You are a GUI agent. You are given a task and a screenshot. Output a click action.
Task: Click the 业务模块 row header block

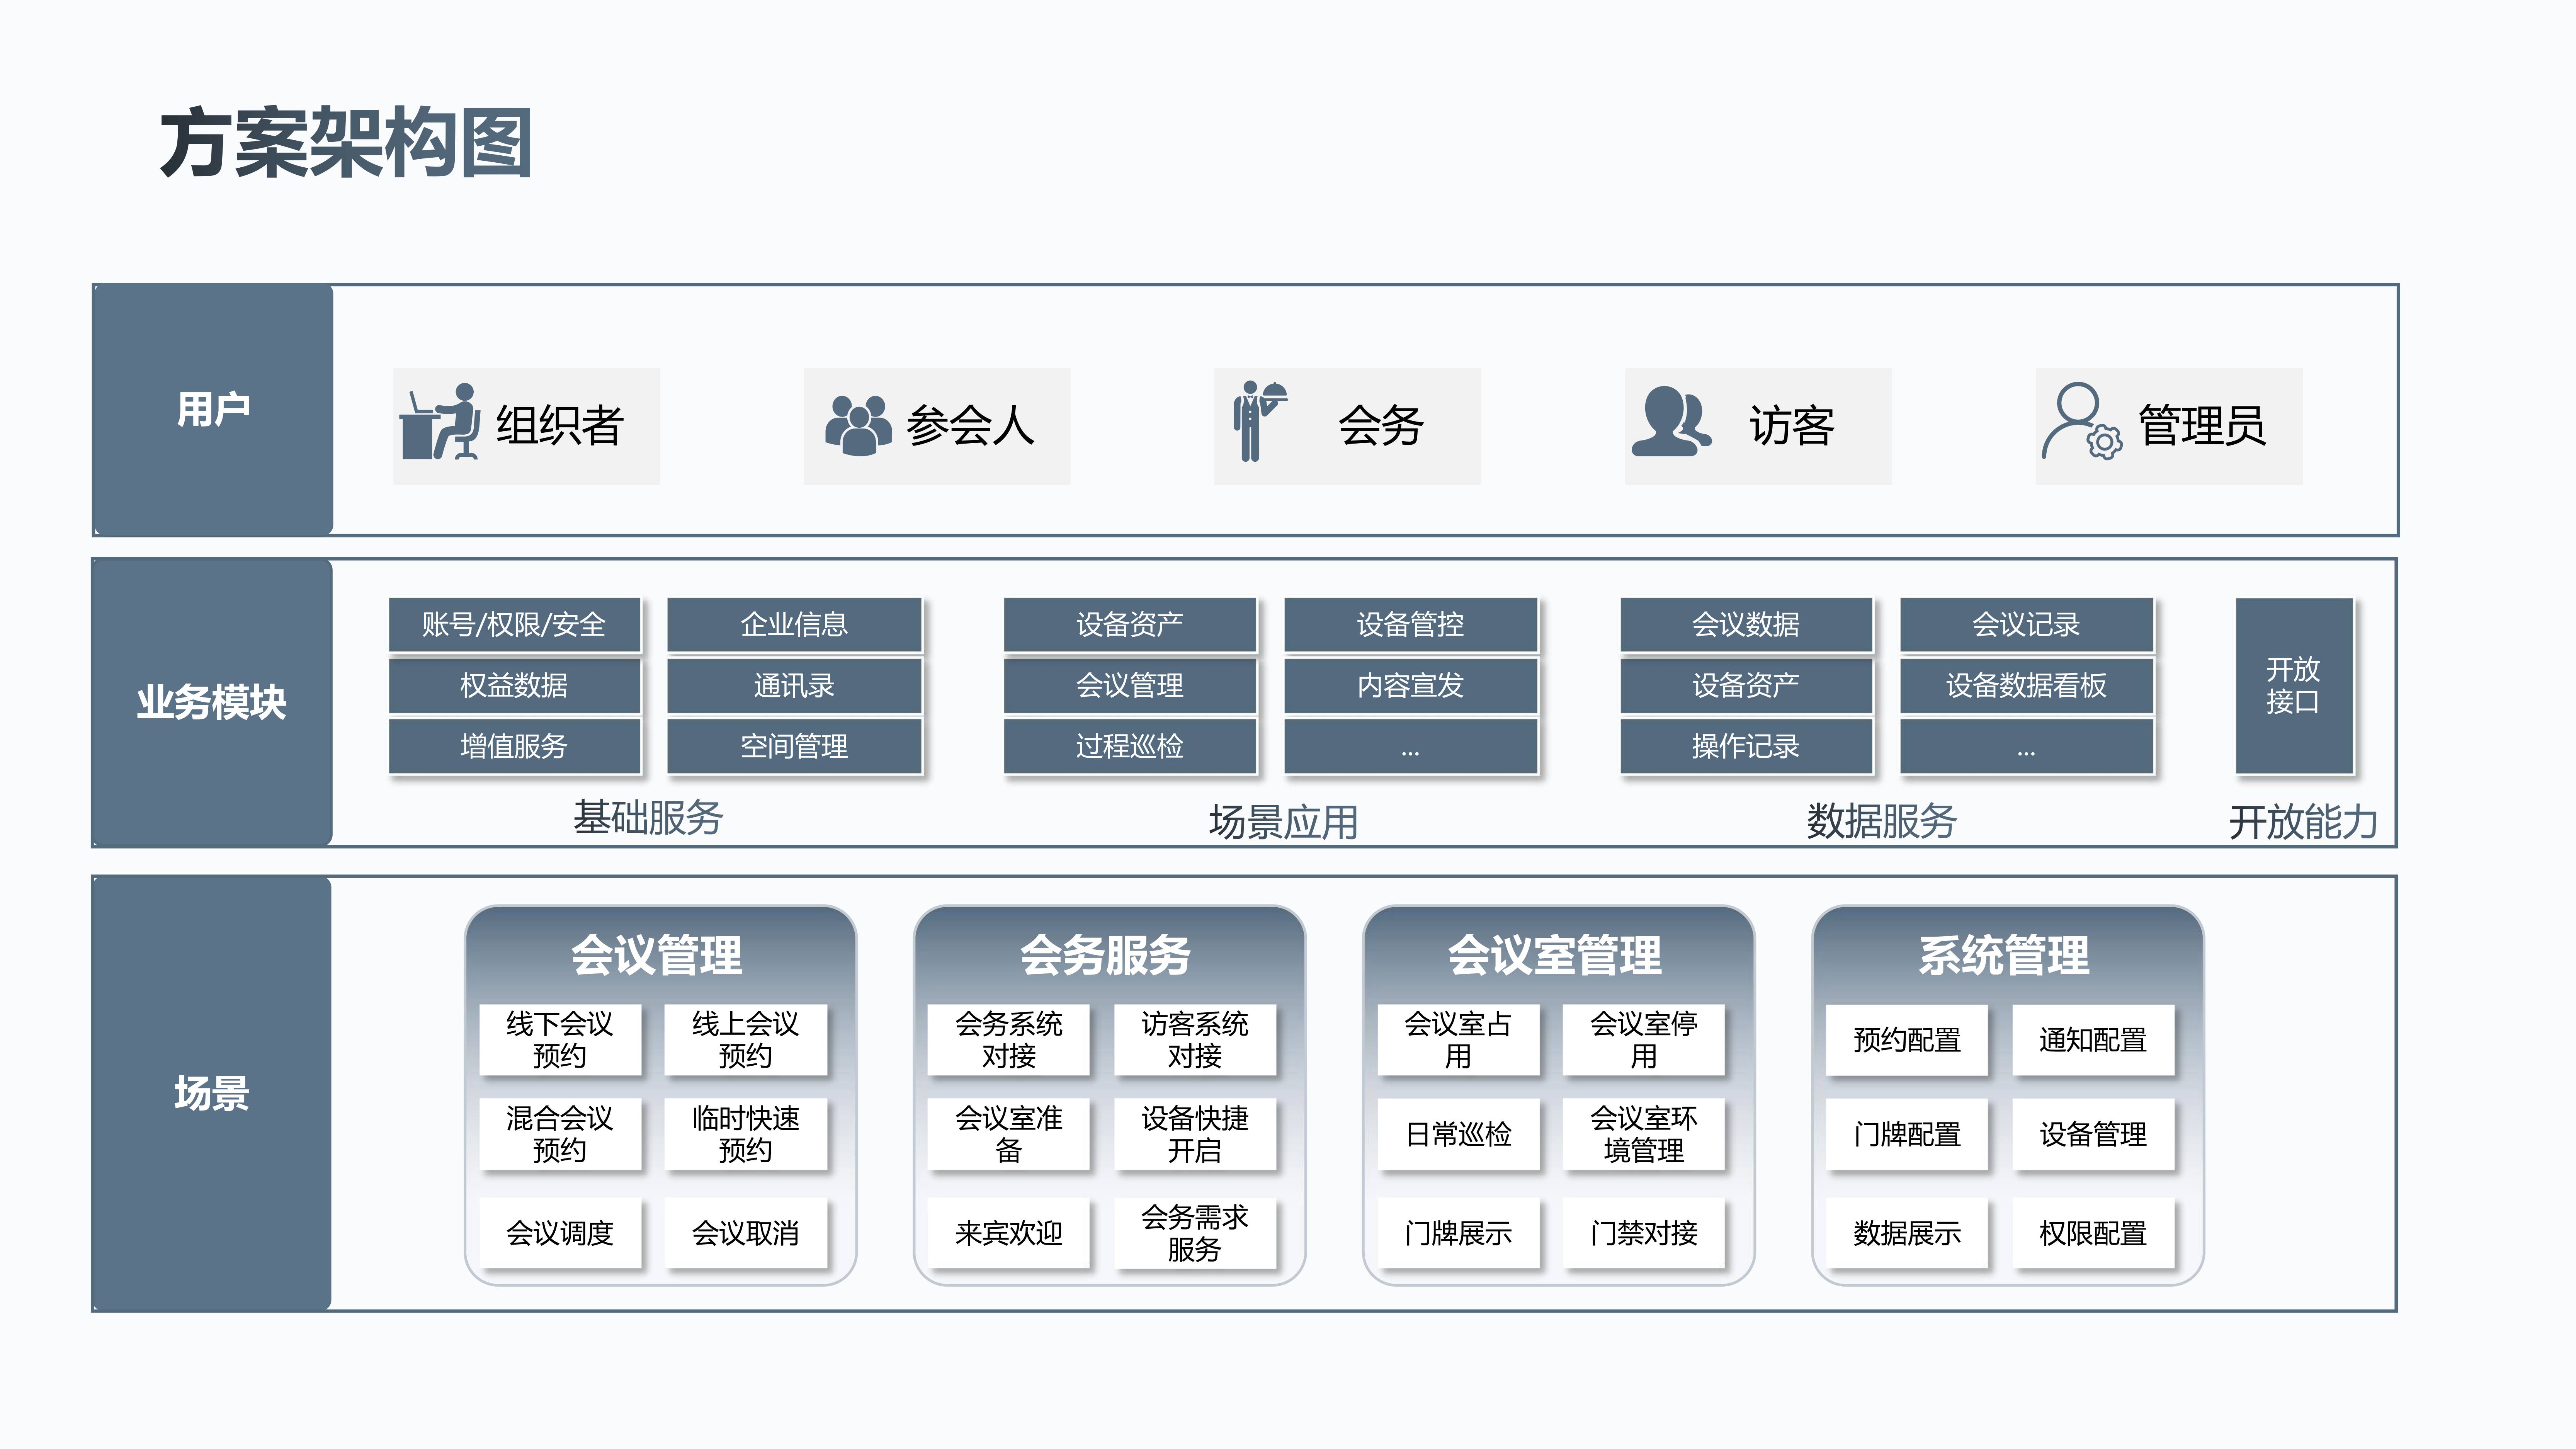click(x=212, y=703)
